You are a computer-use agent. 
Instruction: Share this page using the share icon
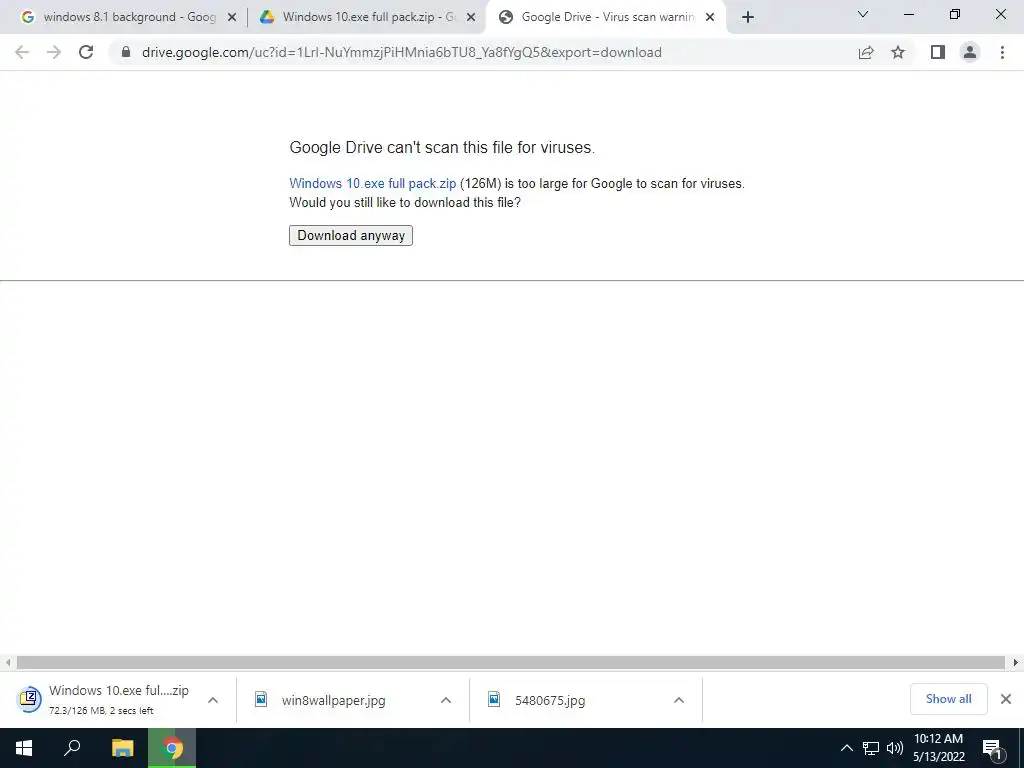(866, 52)
